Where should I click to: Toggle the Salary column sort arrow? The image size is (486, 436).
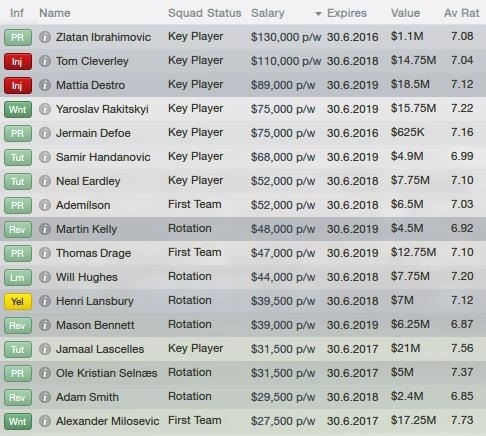pyautogui.click(x=318, y=14)
